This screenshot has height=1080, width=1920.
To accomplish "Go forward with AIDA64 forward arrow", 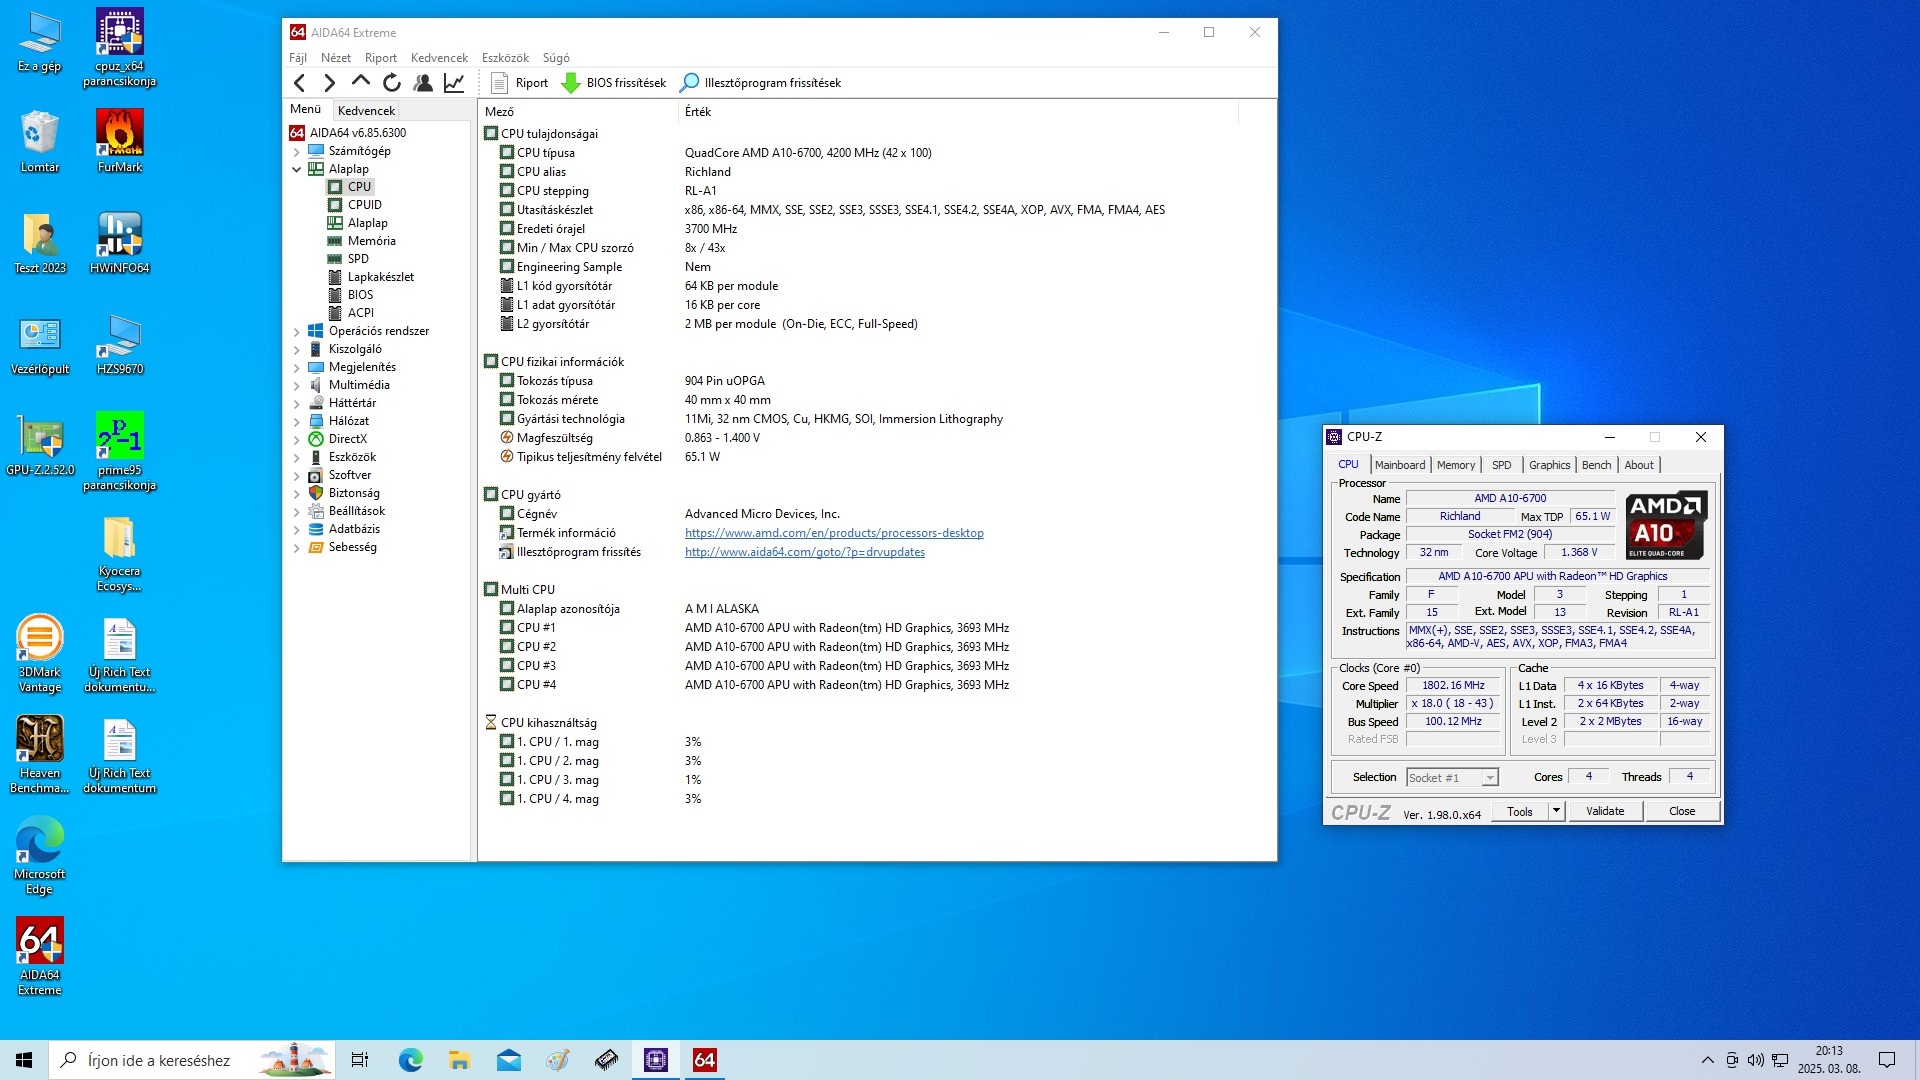I will (329, 83).
